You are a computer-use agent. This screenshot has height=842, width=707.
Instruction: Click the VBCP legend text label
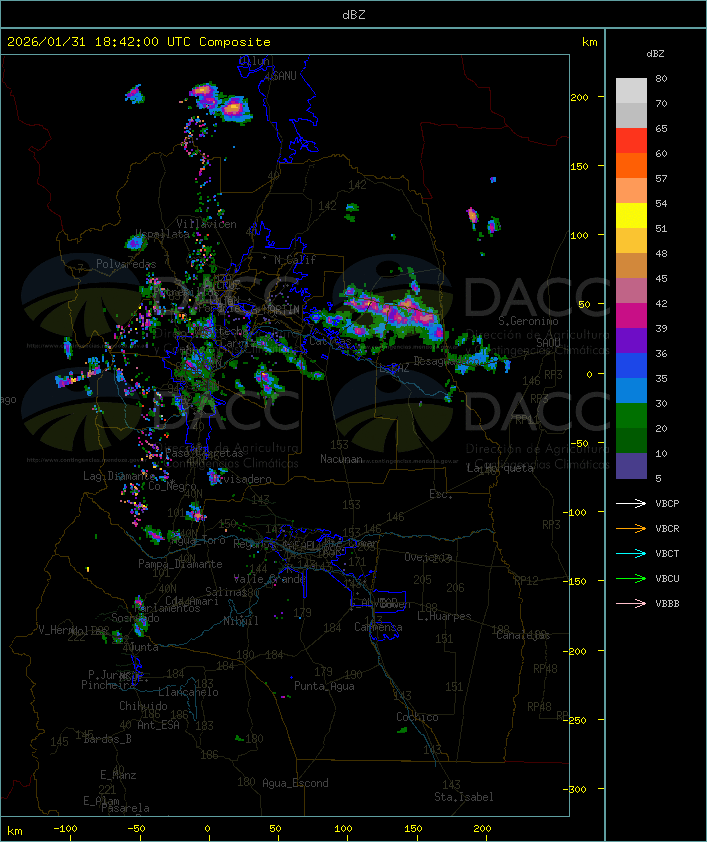coord(667,503)
